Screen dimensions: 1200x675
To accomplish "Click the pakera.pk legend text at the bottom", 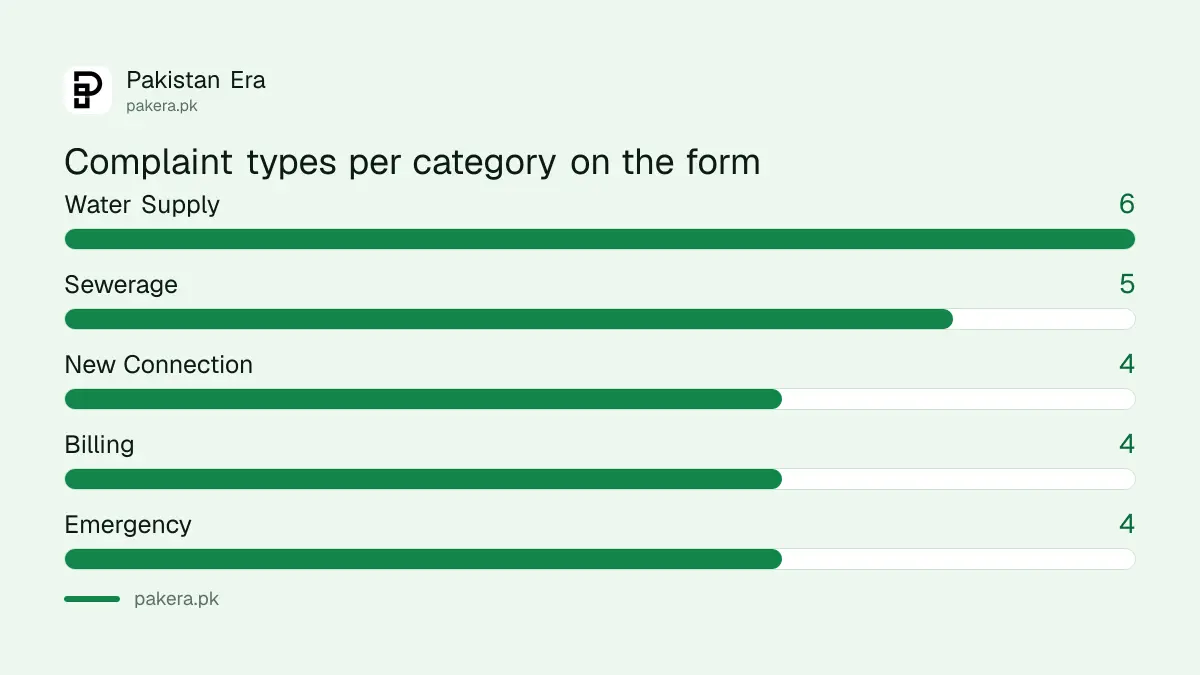I will (x=176, y=600).
